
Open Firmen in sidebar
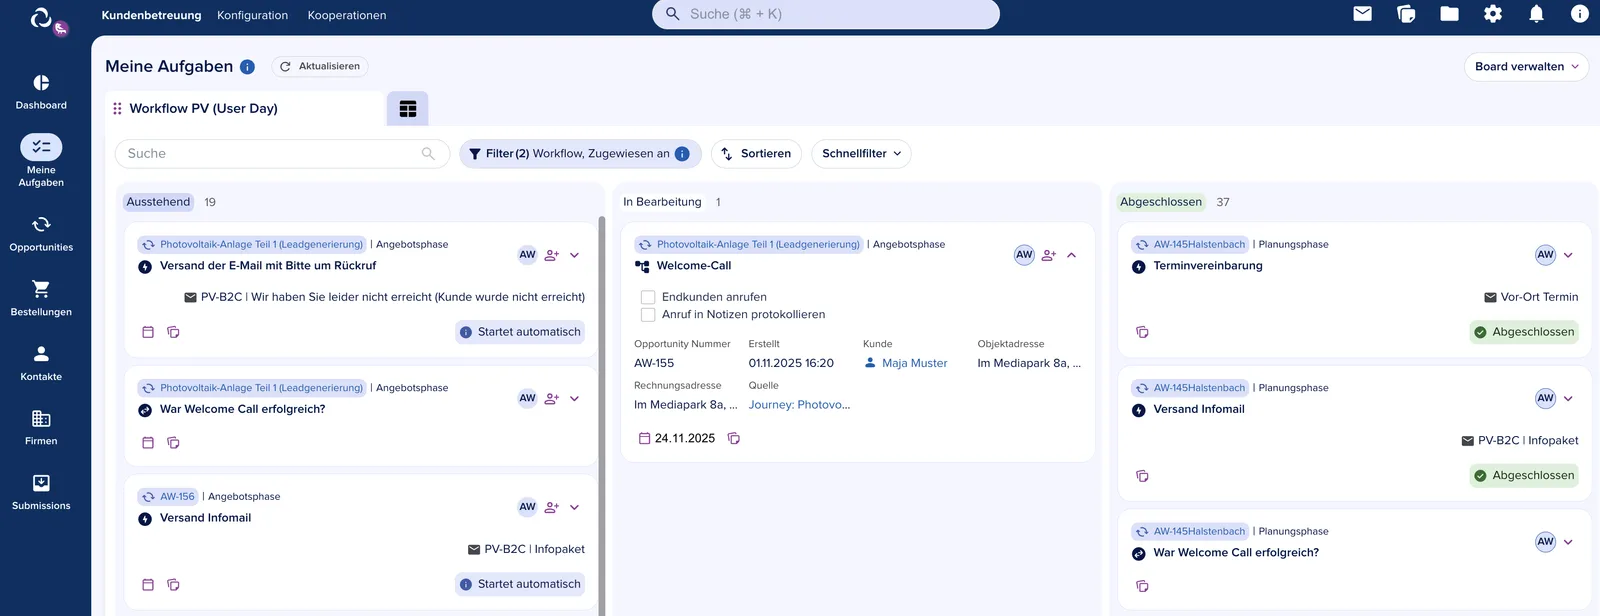(41, 427)
